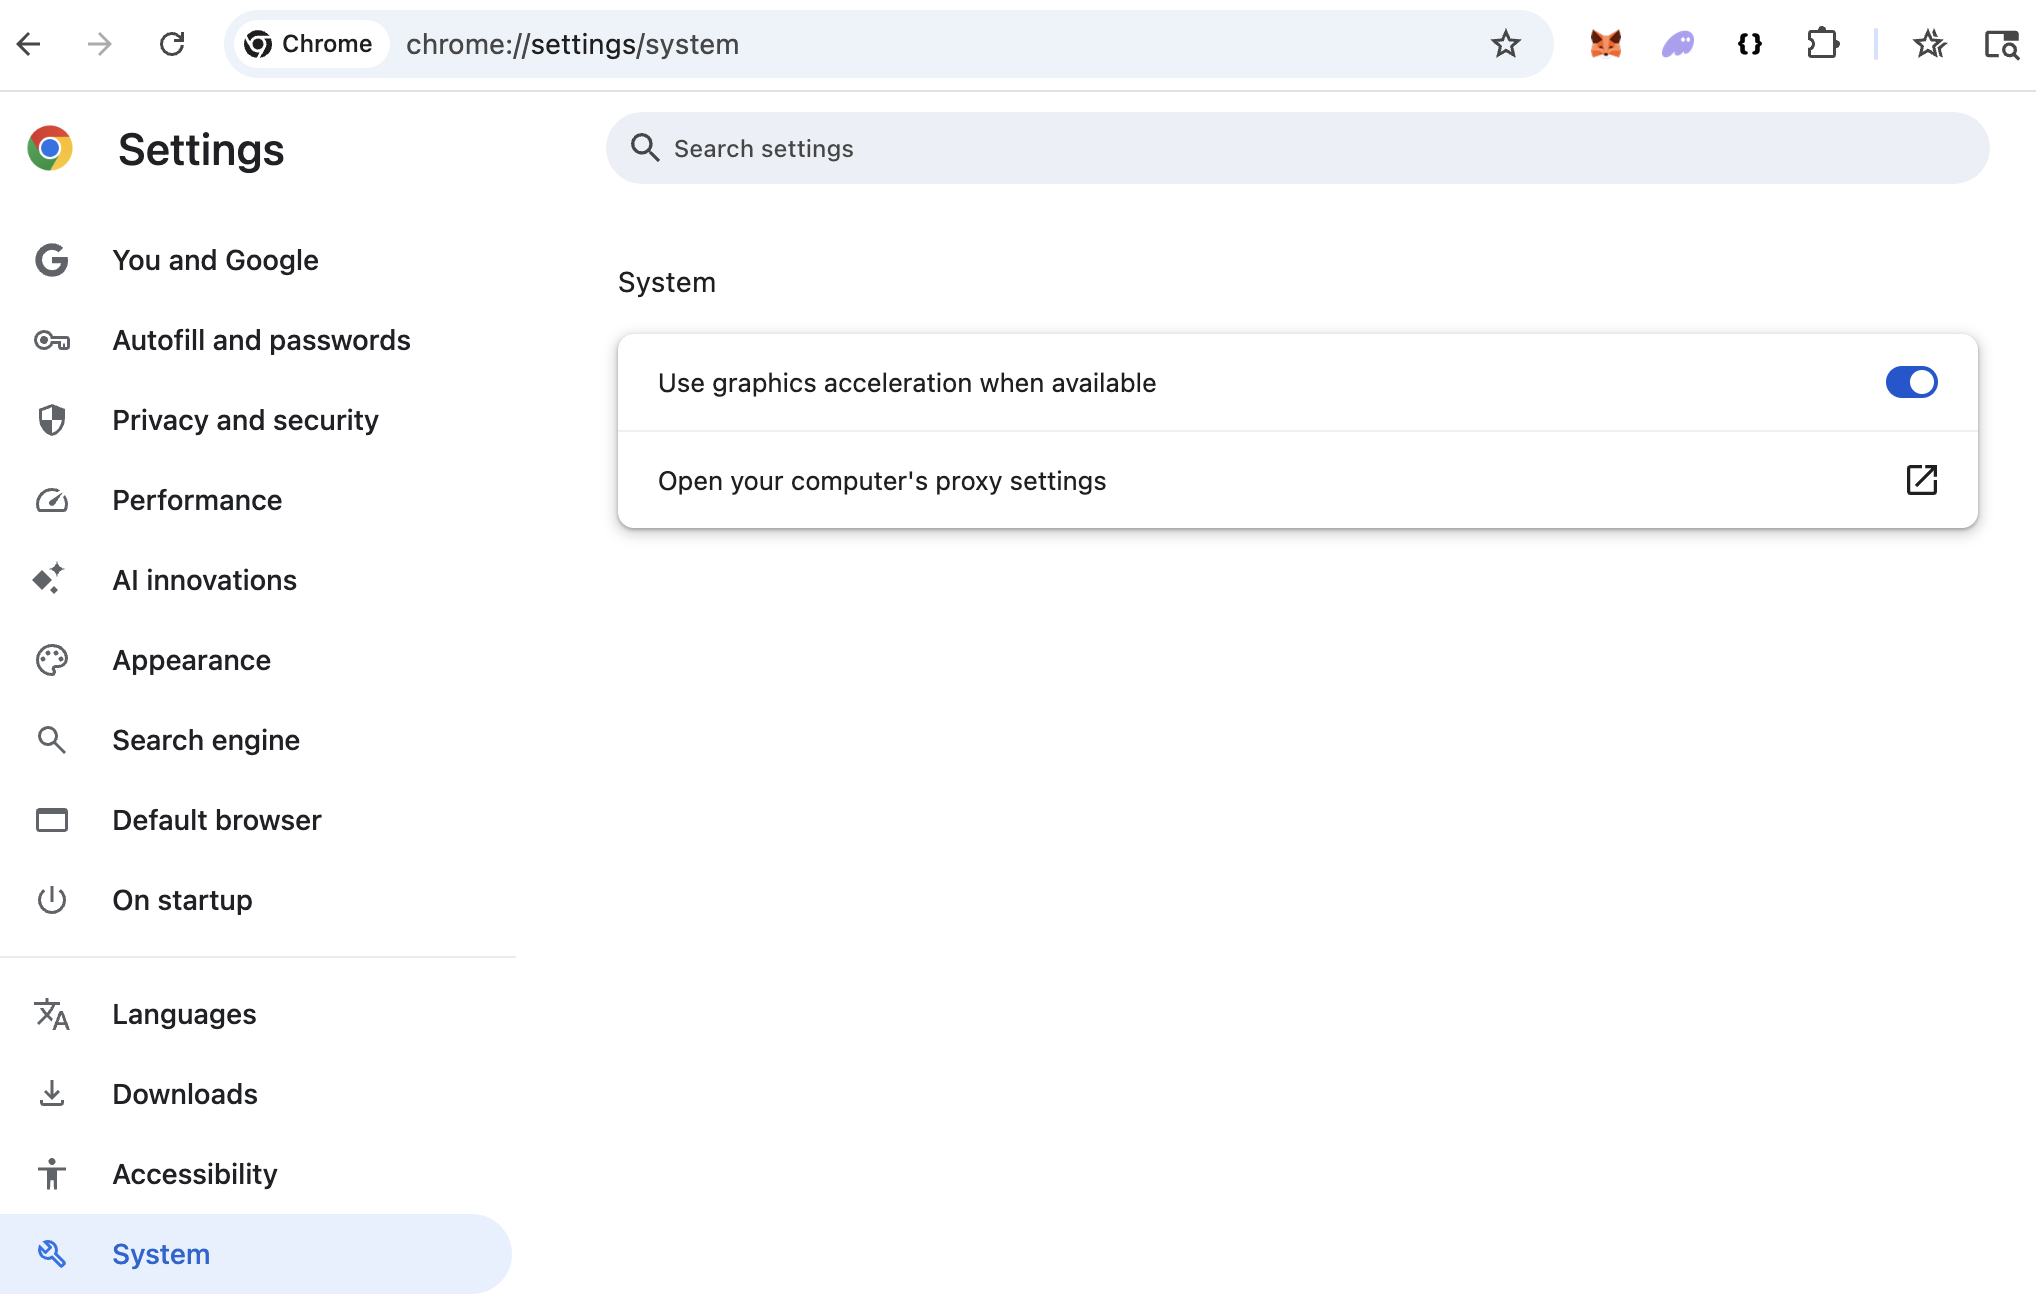Toggle graphics acceleration switch off
Viewport: 2036px width, 1306px height.
(x=1911, y=382)
